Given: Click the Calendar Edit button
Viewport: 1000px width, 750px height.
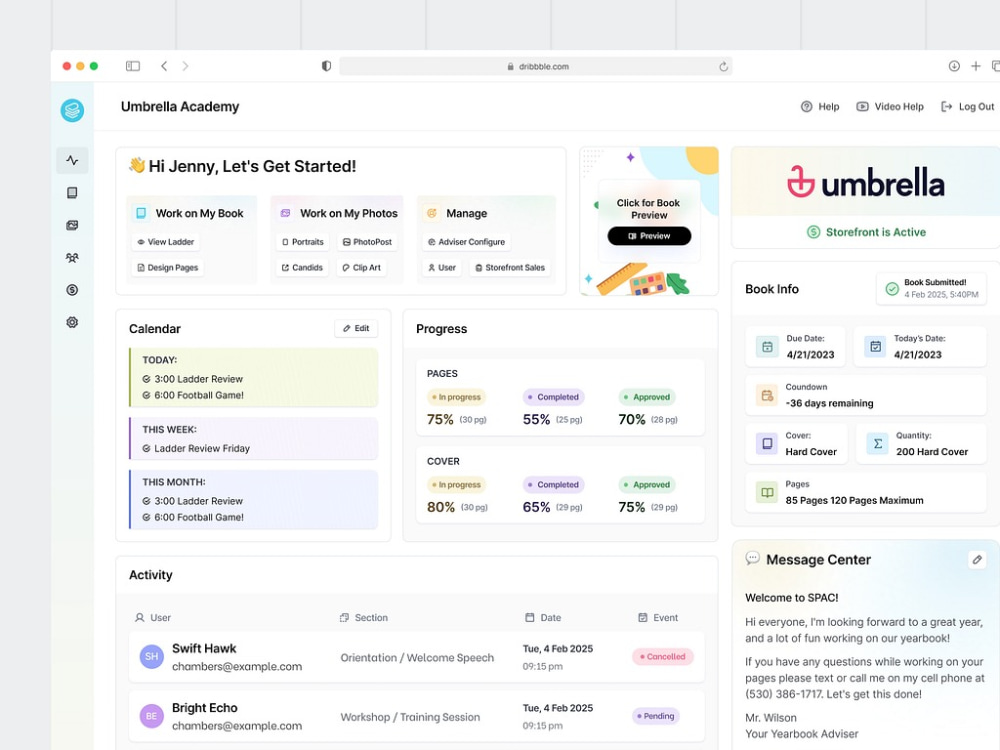Looking at the screenshot, I should pyautogui.click(x=356, y=328).
